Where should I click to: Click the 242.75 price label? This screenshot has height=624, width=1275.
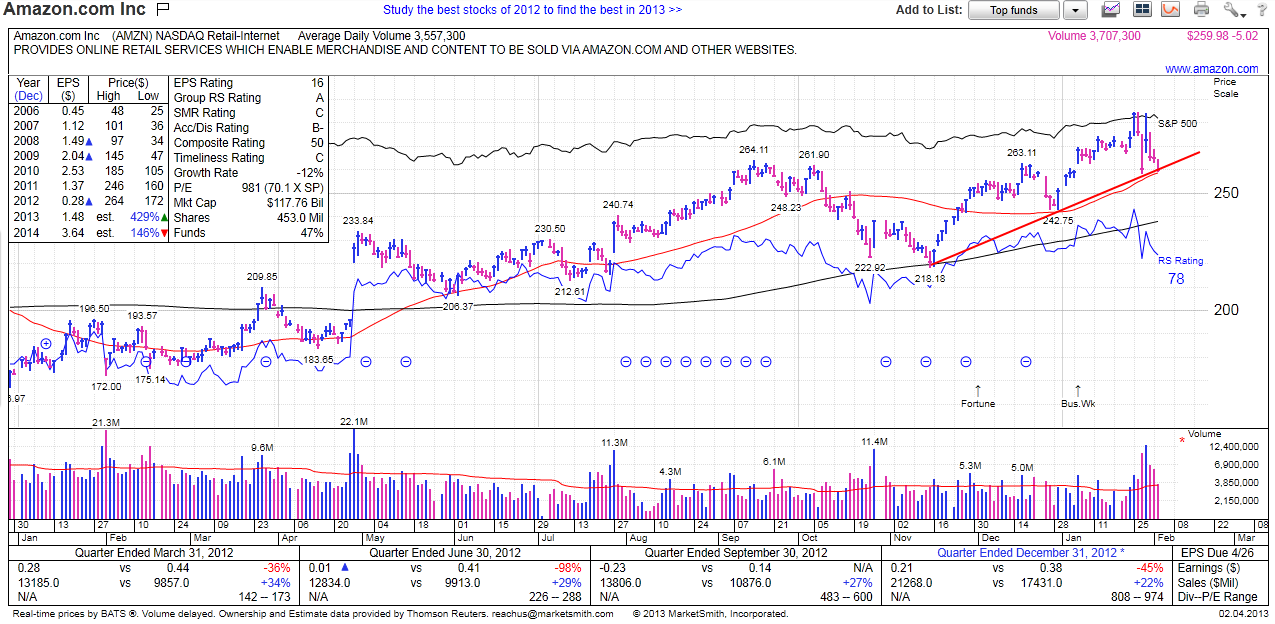[x=1057, y=221]
